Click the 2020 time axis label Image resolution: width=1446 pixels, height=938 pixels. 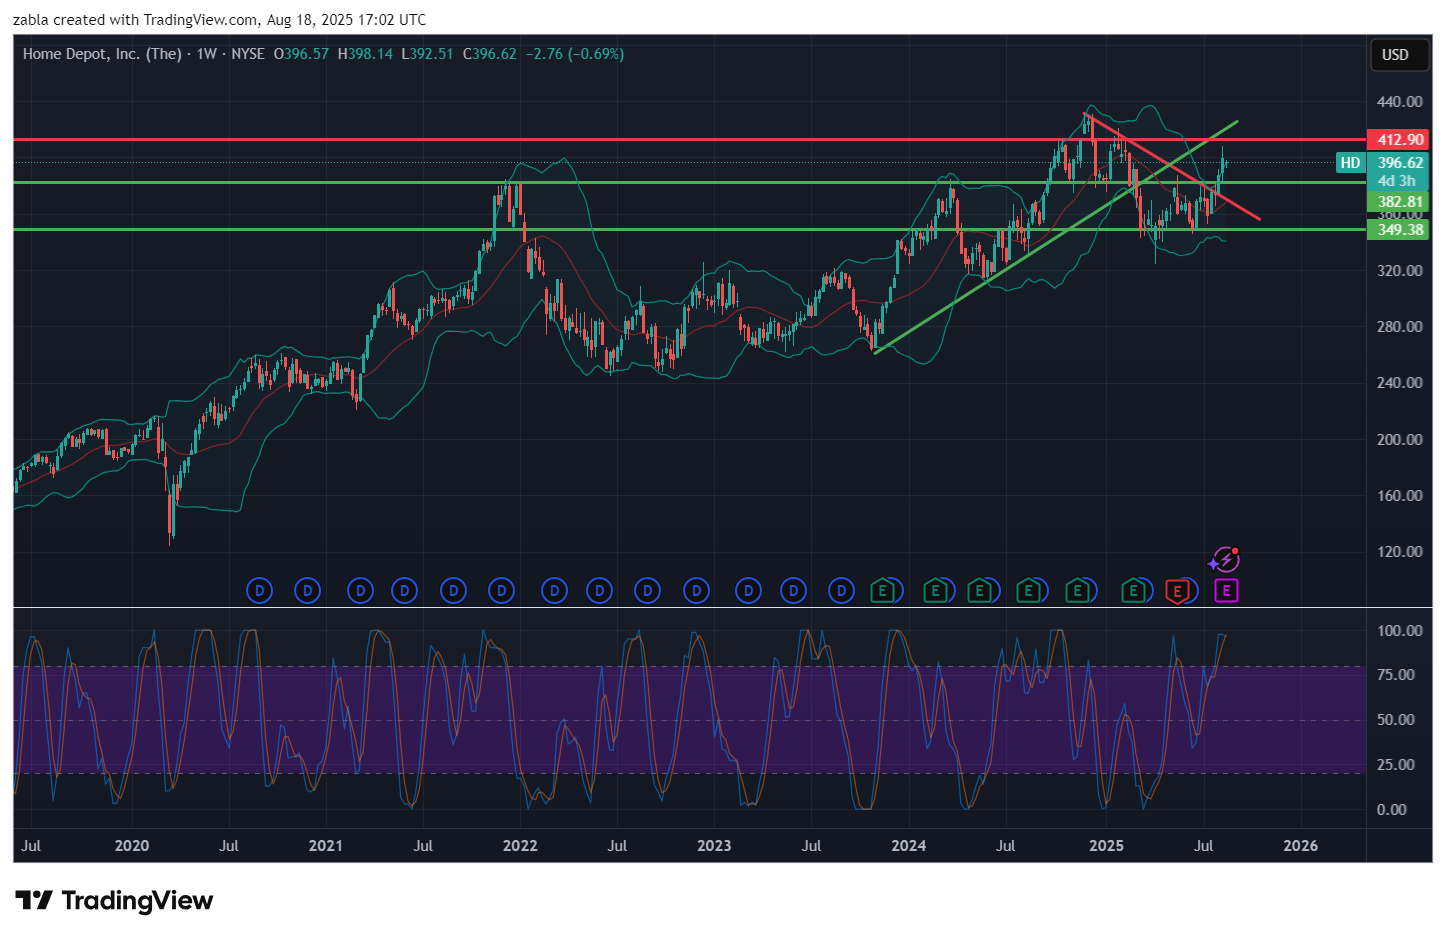(132, 846)
